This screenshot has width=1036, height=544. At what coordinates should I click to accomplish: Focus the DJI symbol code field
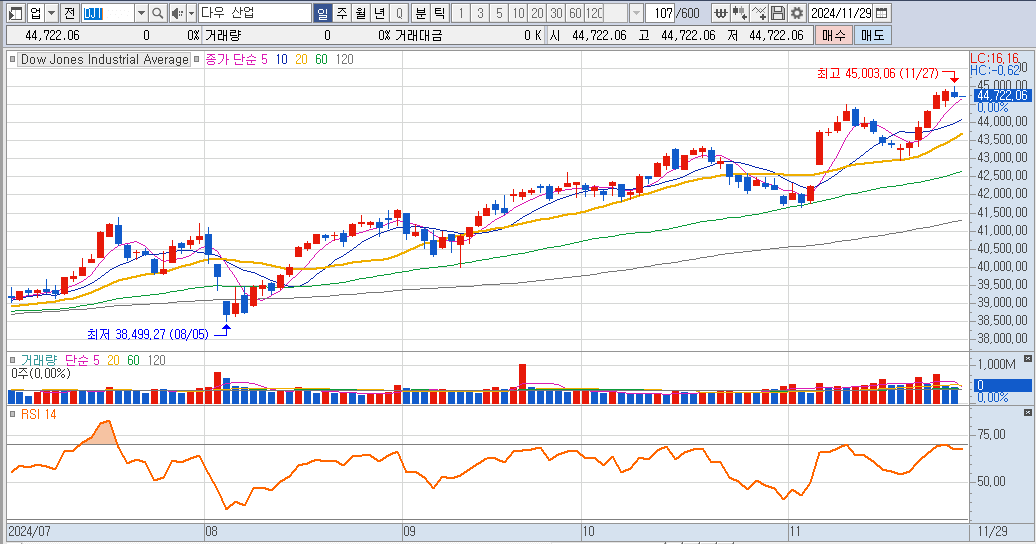tap(108, 13)
